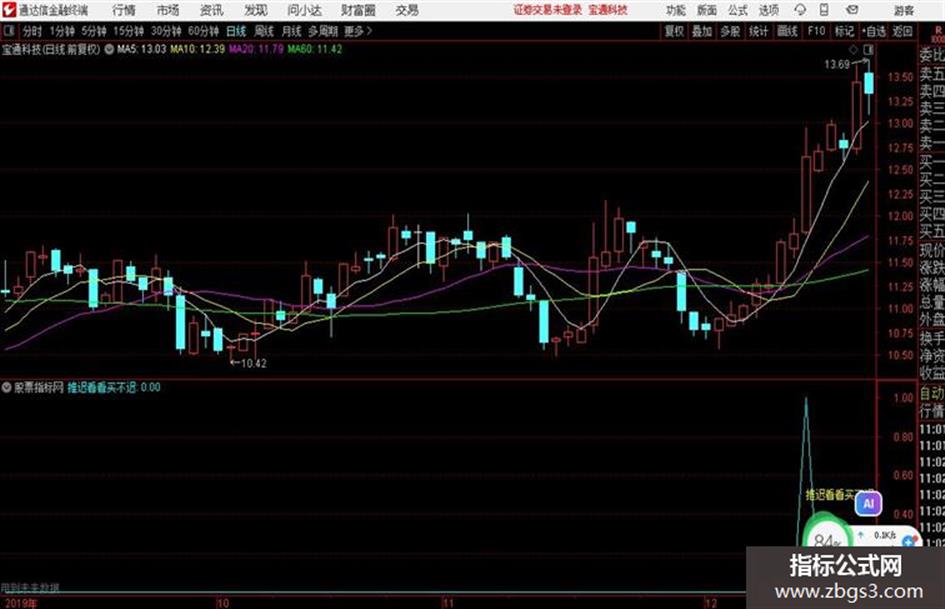Click the 叠加 overlay toolbar button

(702, 31)
